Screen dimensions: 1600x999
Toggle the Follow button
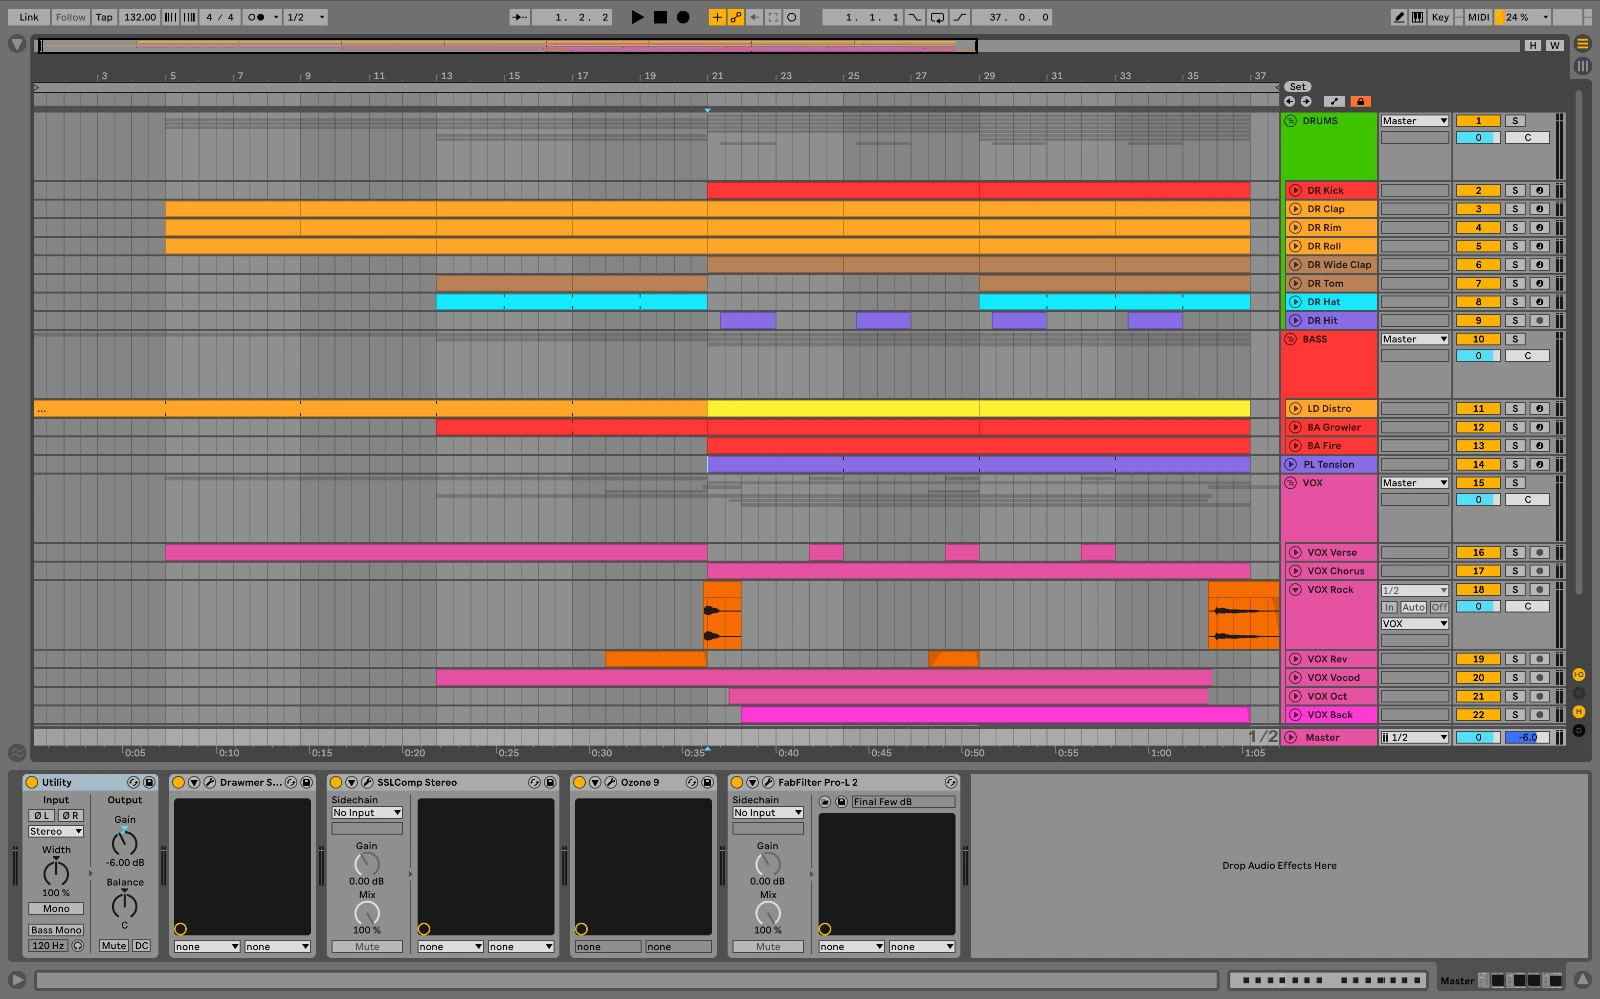point(70,17)
